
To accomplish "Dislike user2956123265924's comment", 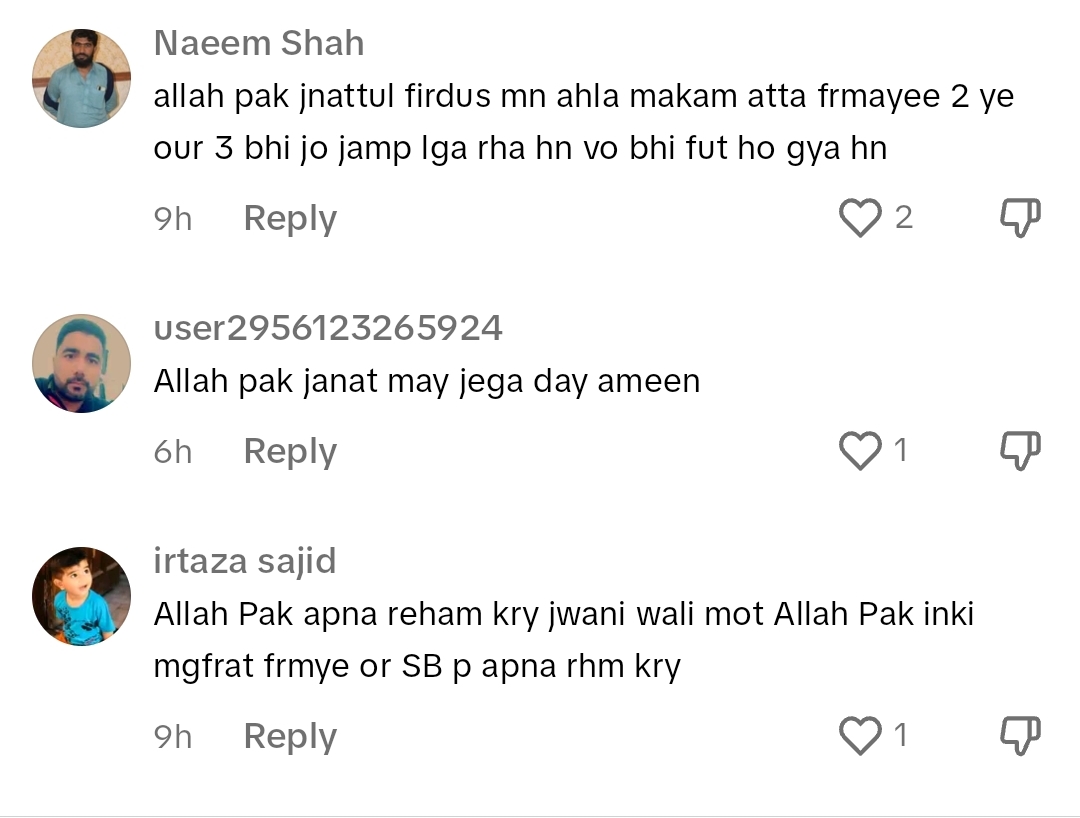I will 1020,451.
